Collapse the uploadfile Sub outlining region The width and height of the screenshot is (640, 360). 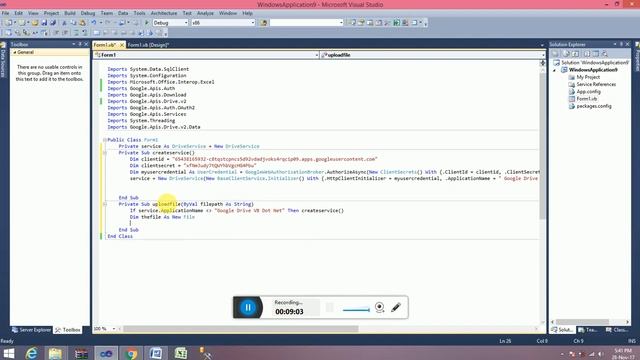[x=104, y=204]
